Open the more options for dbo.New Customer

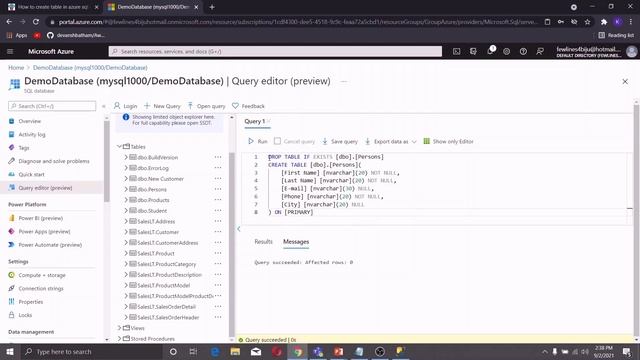tap(218, 178)
